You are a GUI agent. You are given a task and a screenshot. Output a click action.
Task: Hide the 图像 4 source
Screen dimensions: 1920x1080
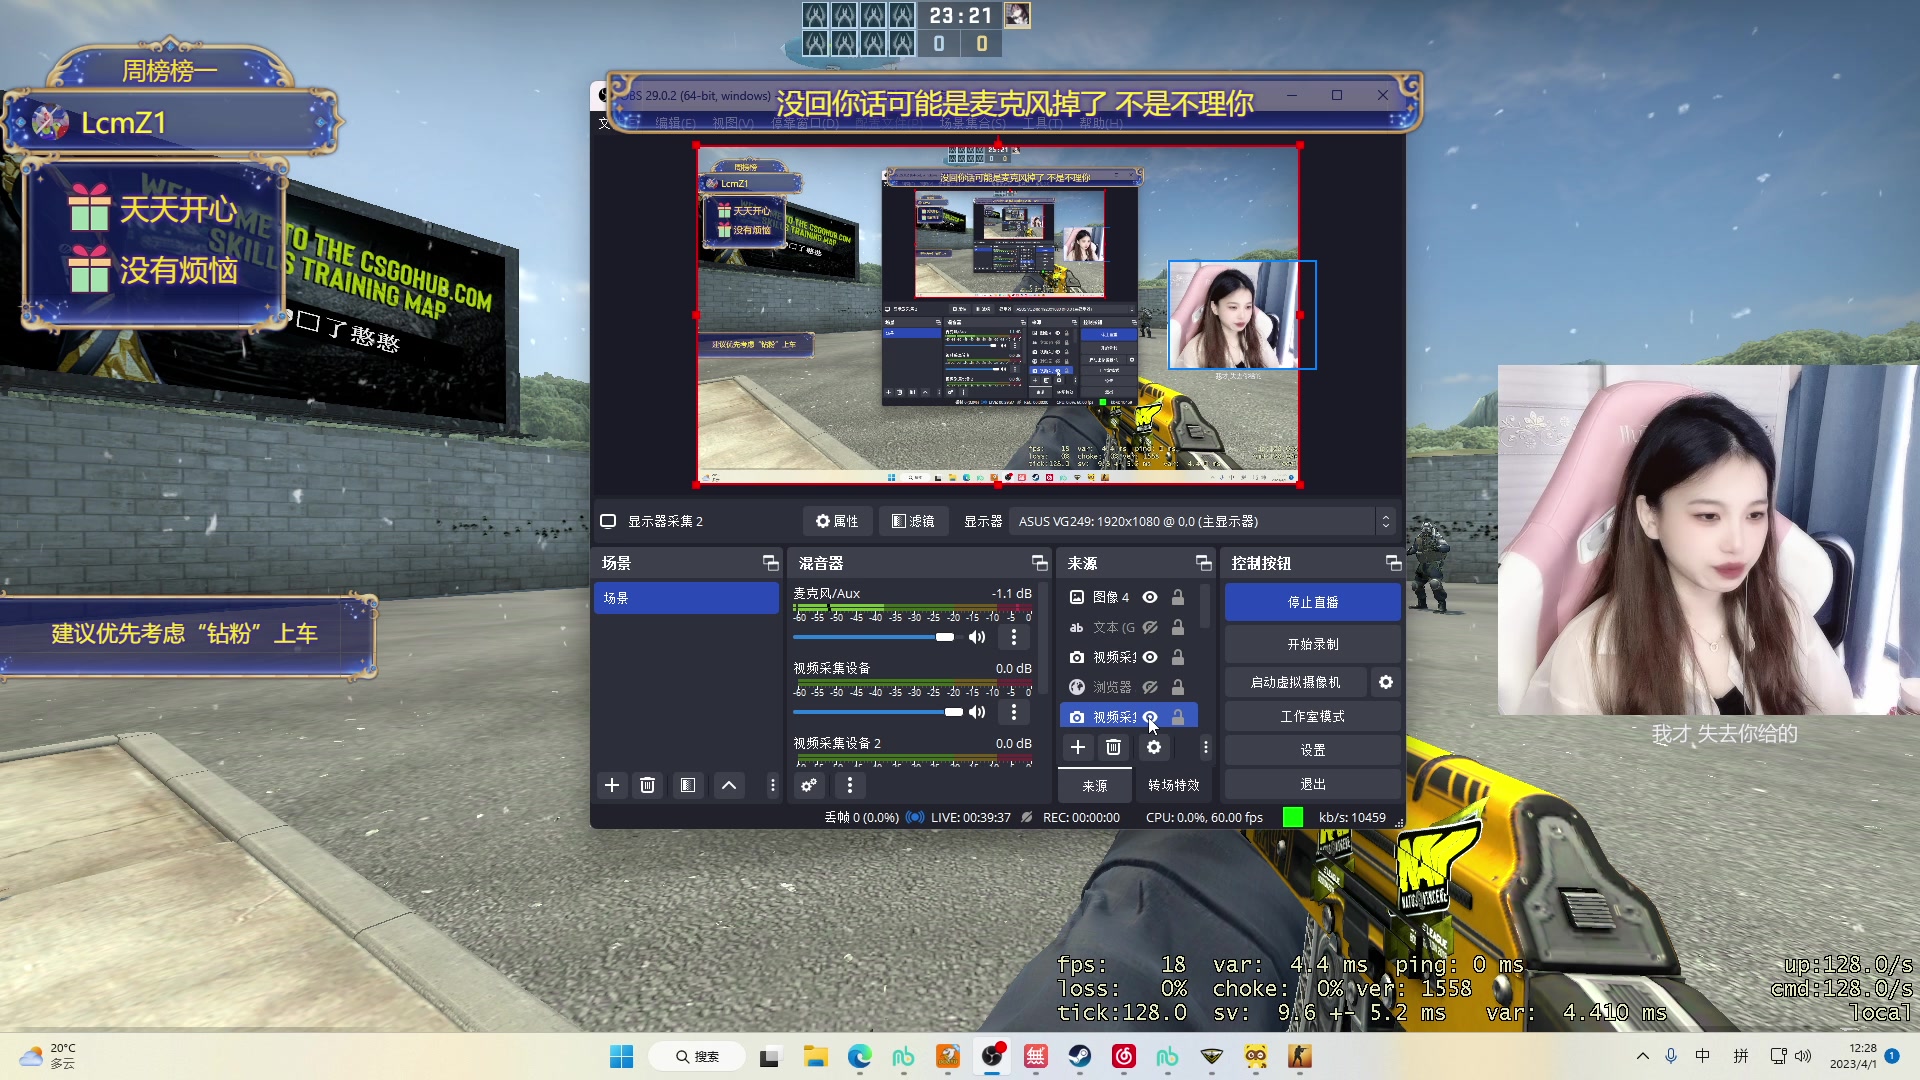pos(1150,597)
